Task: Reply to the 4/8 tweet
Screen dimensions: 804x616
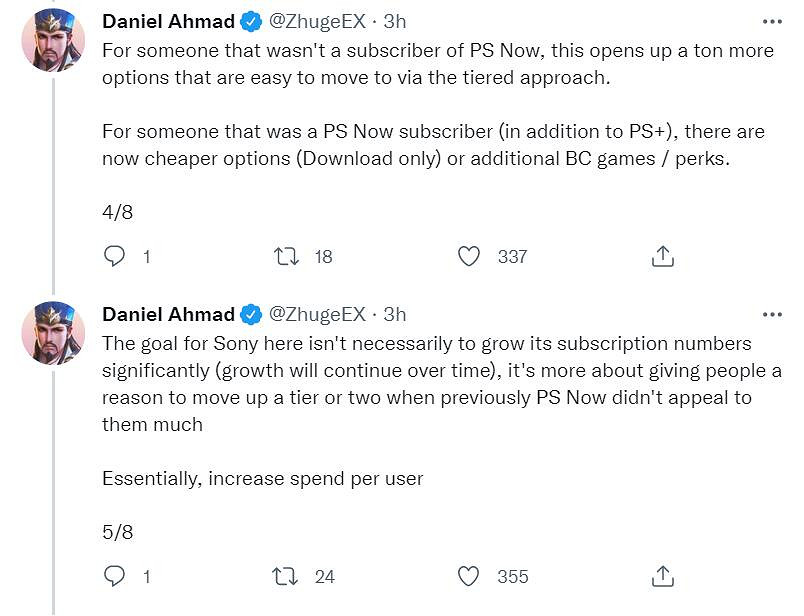Action: coord(116,257)
